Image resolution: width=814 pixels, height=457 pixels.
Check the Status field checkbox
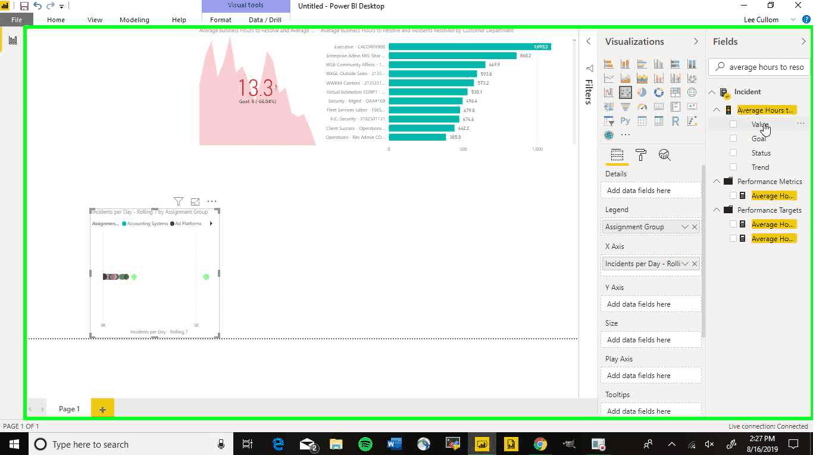(x=733, y=153)
